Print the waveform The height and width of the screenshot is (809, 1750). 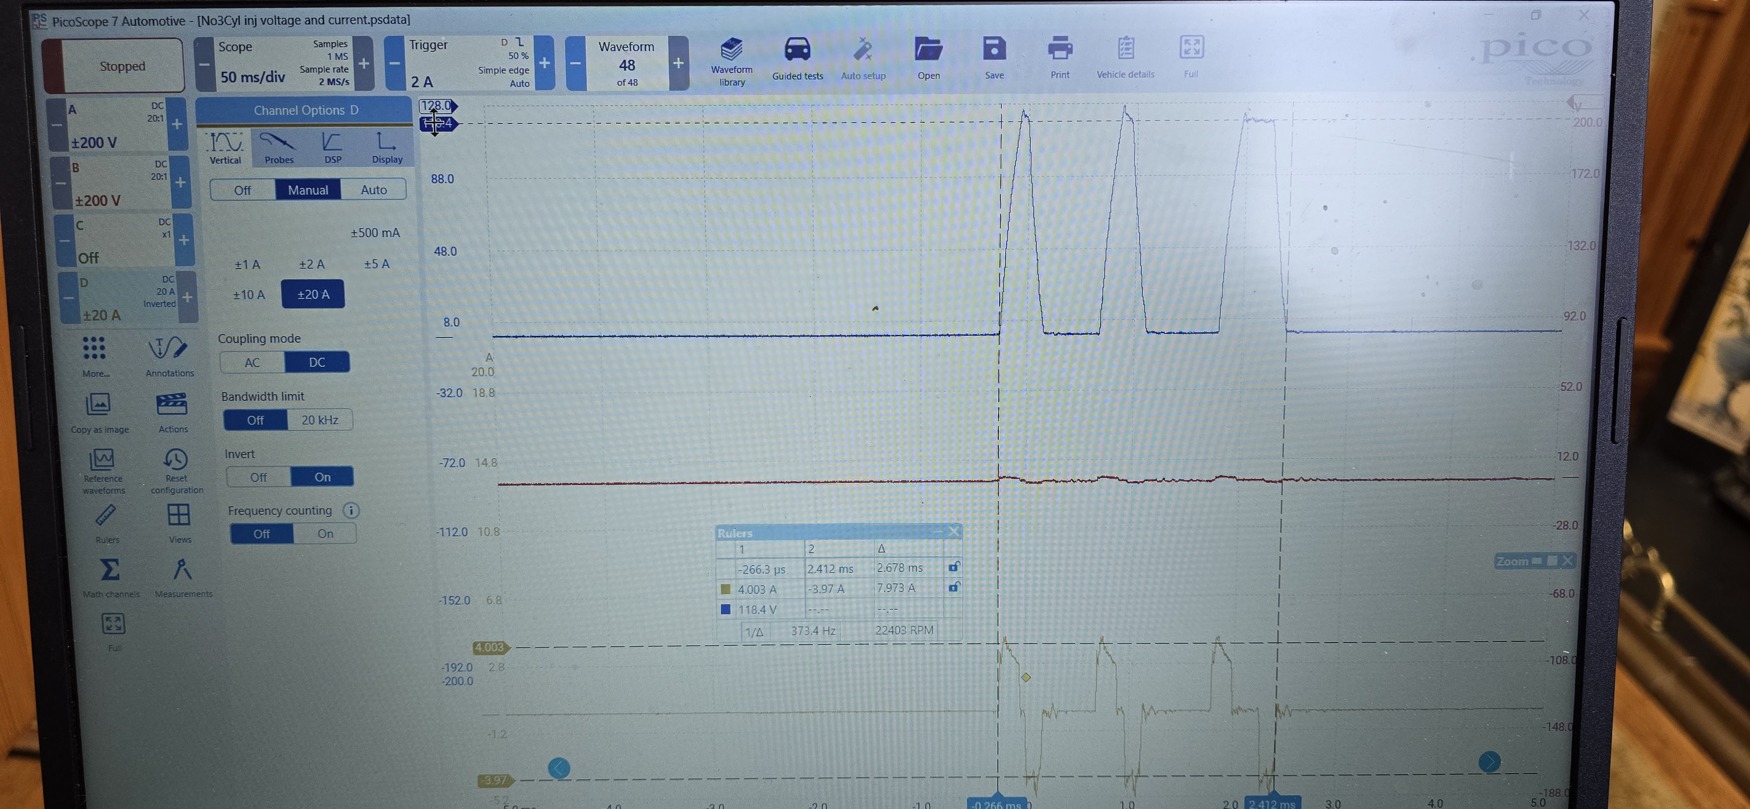click(1060, 59)
